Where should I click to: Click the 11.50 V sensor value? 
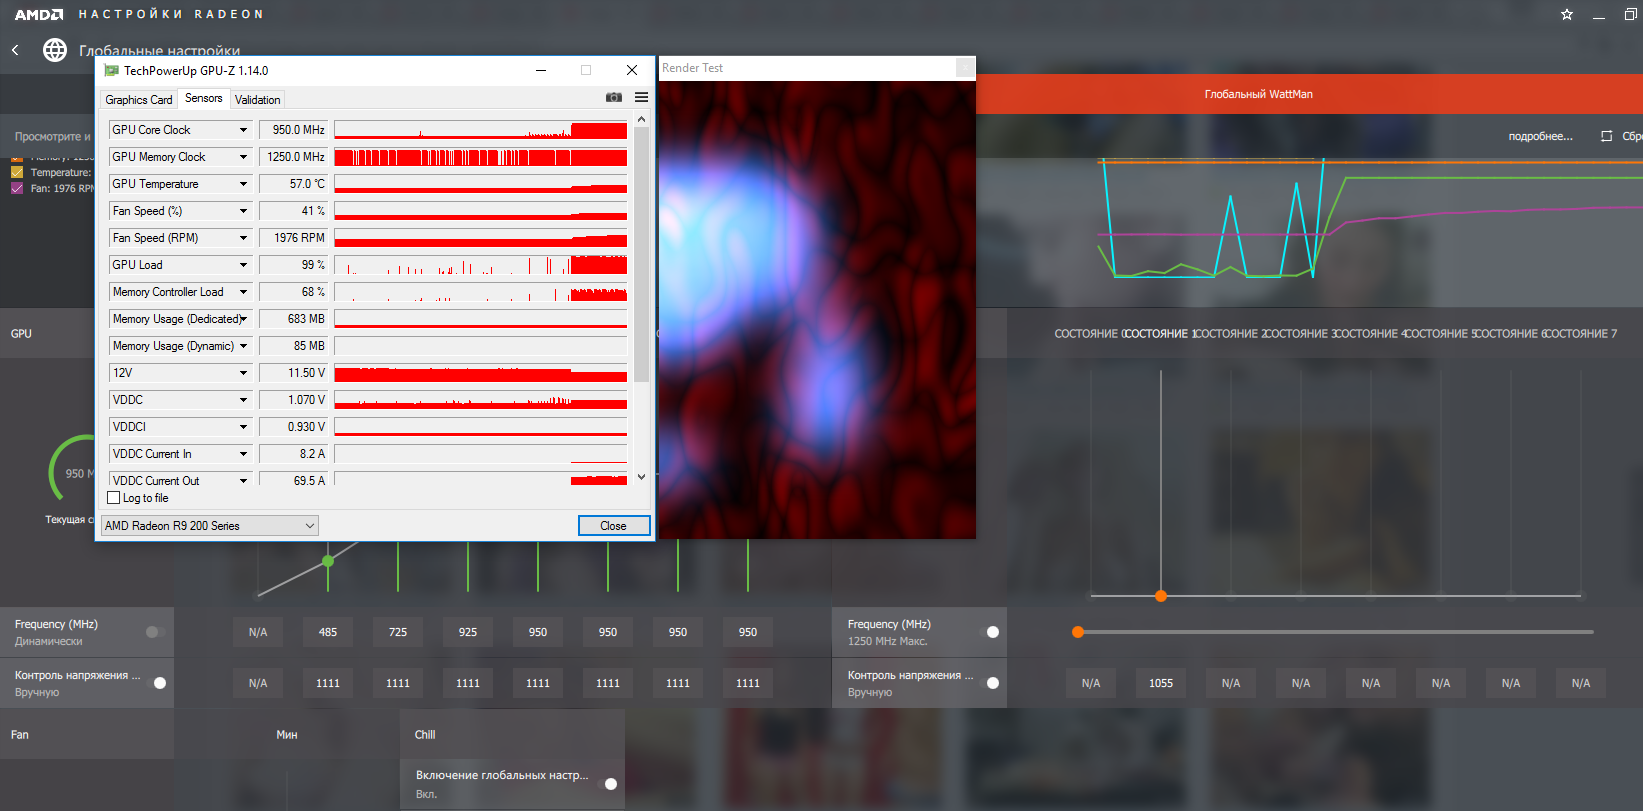point(294,373)
